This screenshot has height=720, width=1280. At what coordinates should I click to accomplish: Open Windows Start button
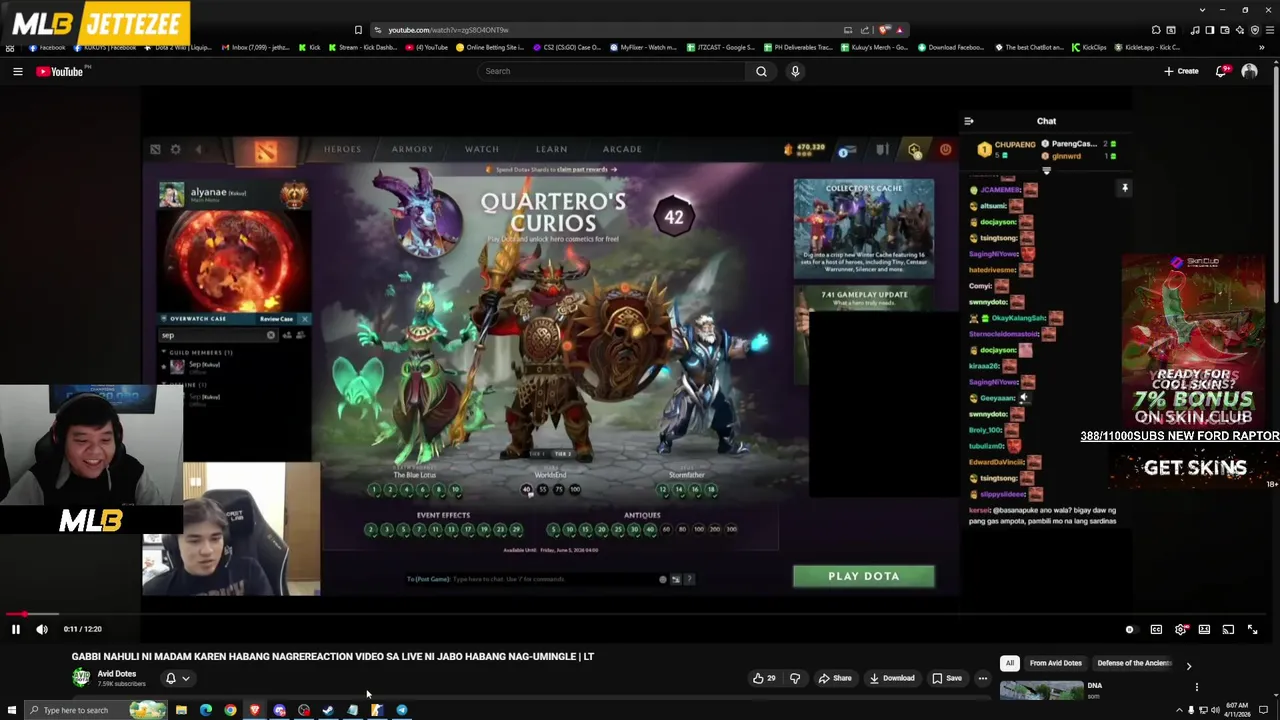12,710
